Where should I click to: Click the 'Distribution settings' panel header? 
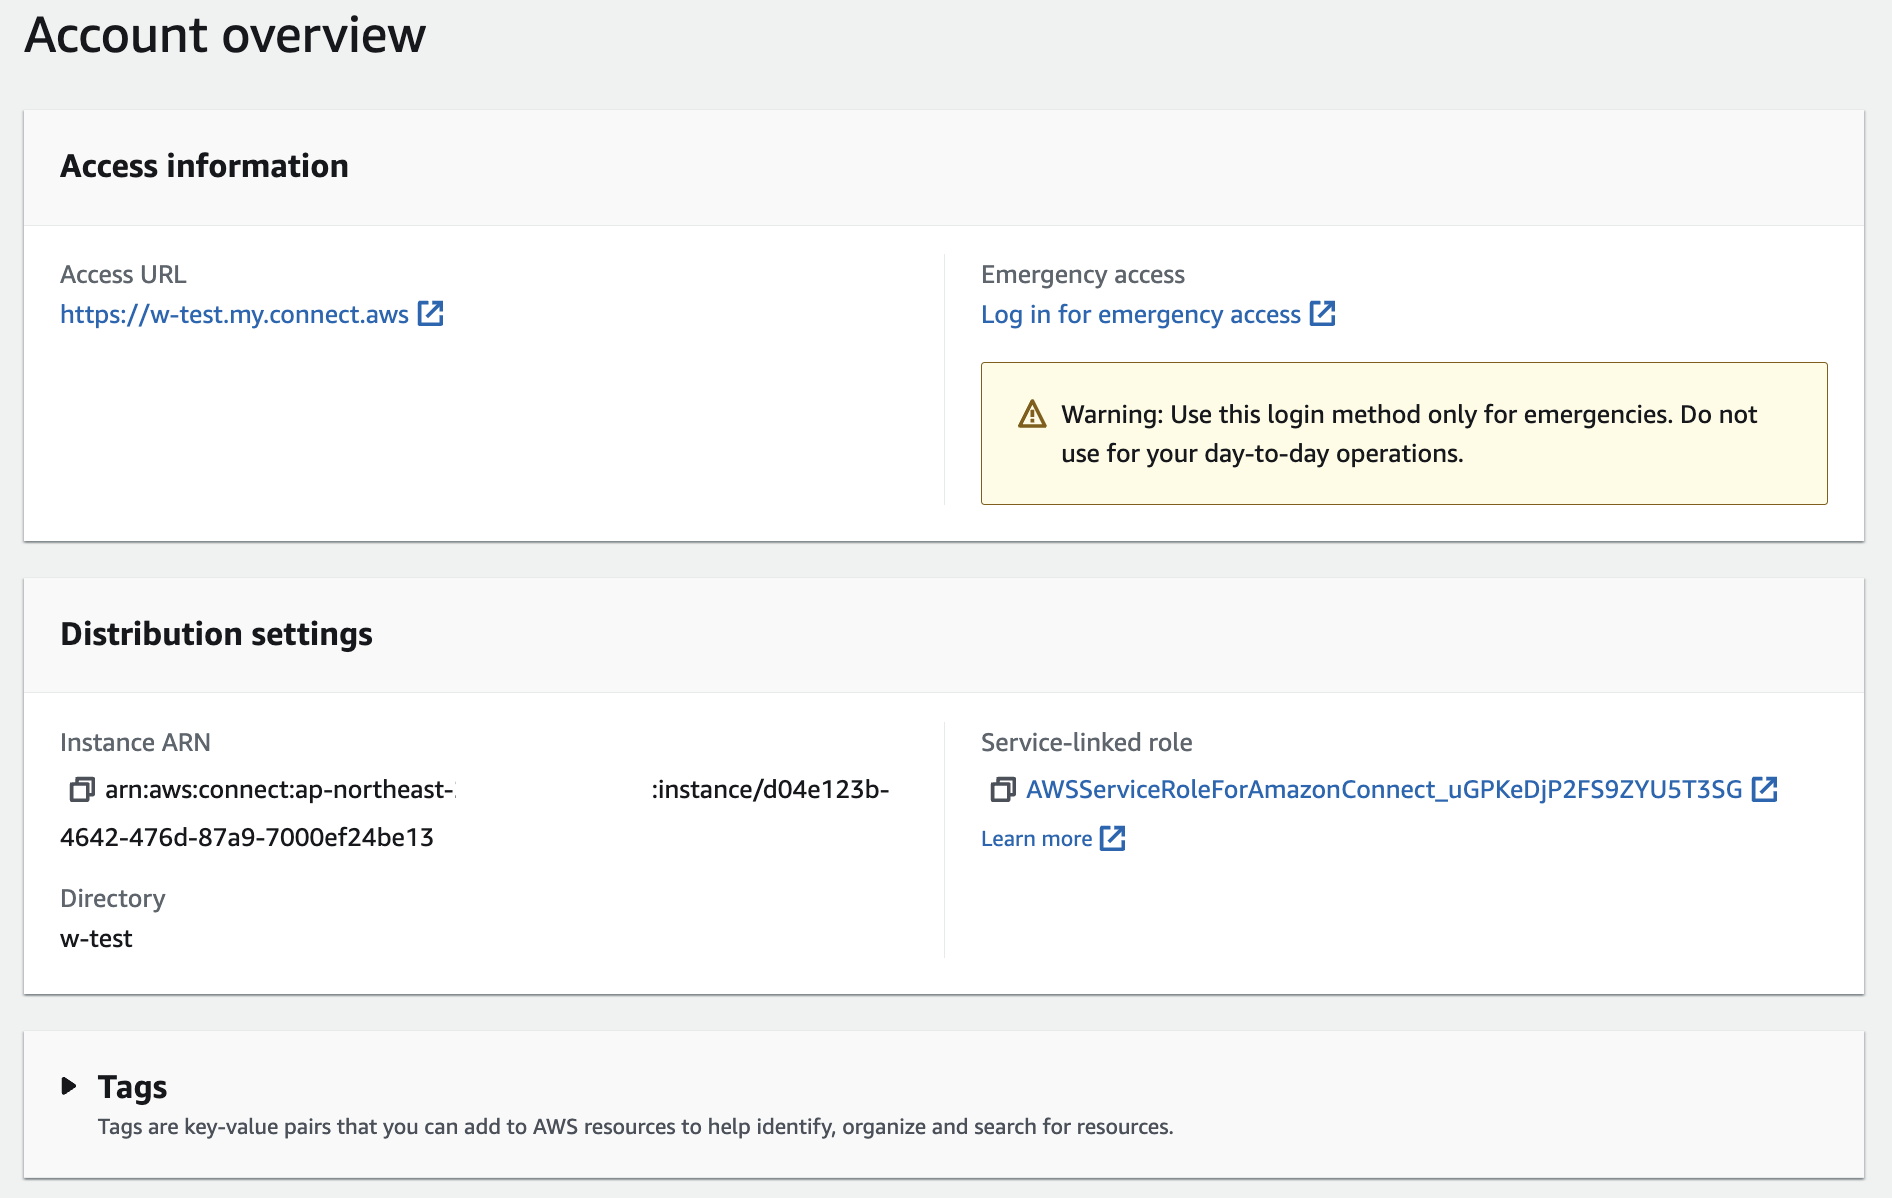tap(216, 634)
